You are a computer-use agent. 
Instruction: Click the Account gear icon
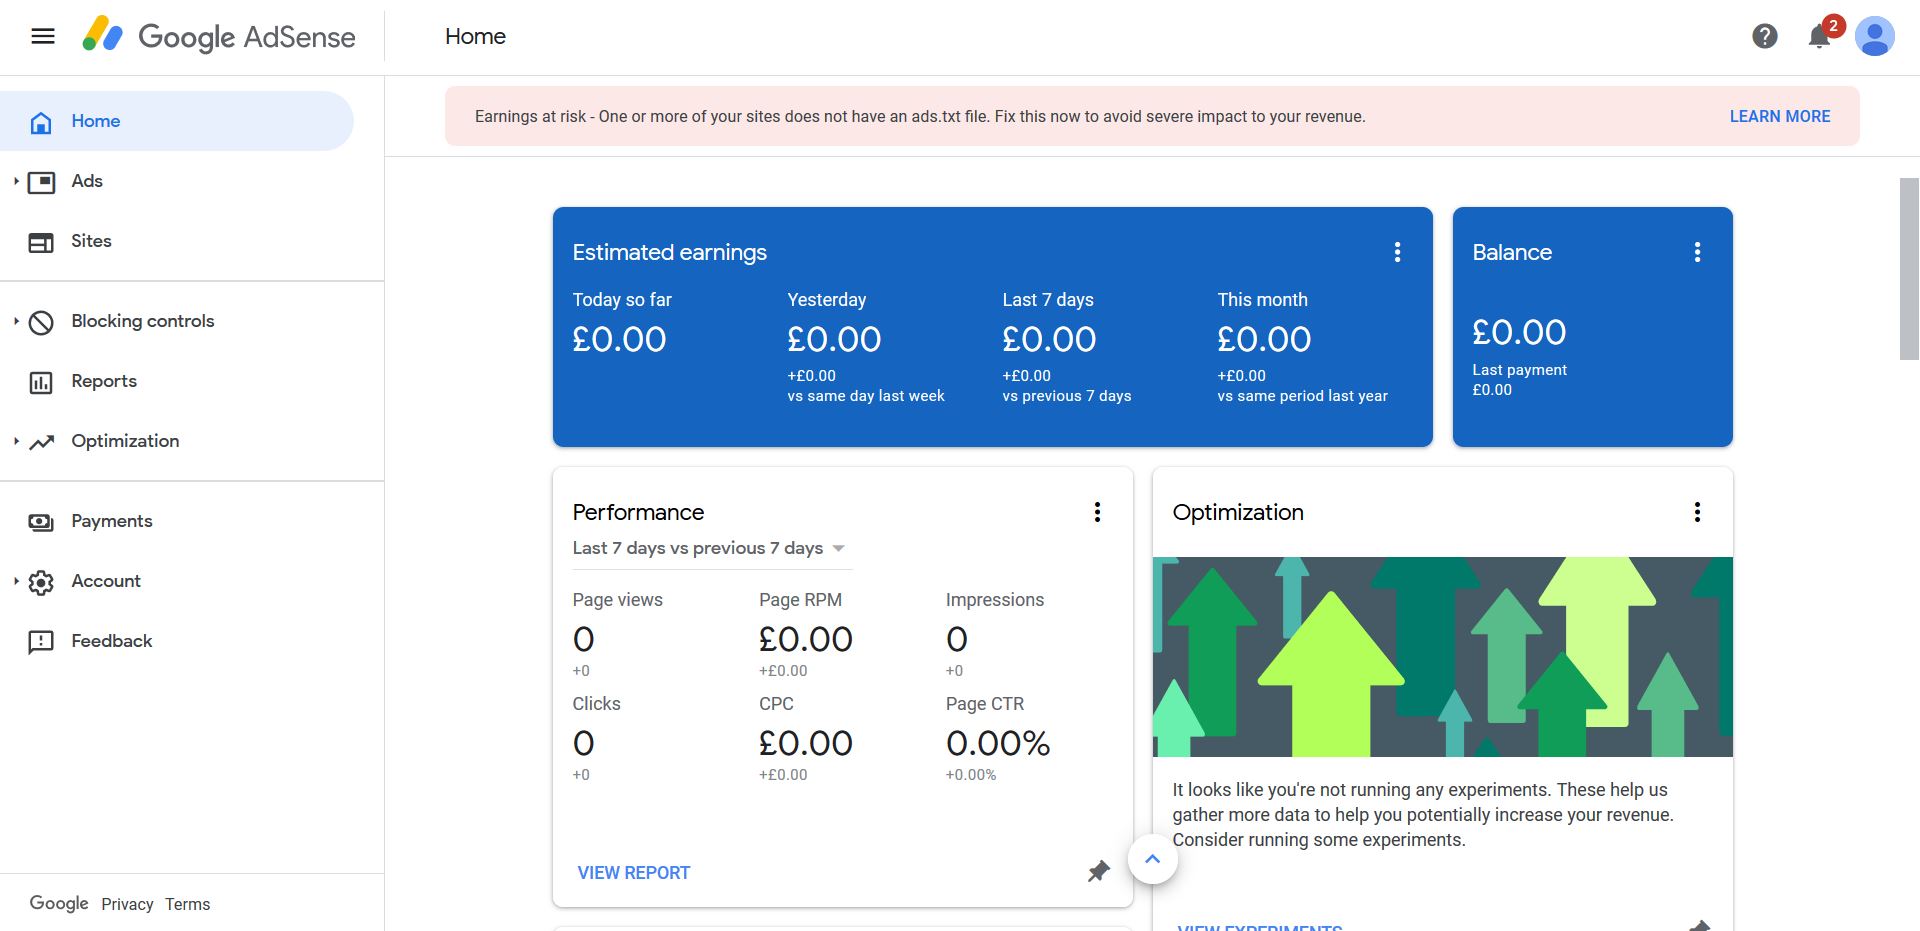[41, 582]
